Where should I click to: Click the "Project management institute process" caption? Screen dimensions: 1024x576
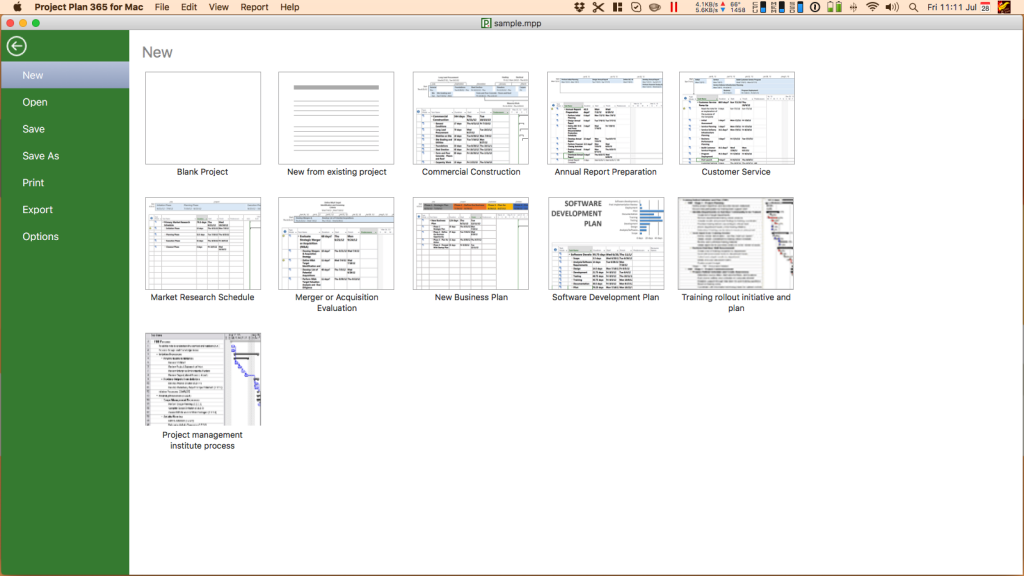click(202, 440)
